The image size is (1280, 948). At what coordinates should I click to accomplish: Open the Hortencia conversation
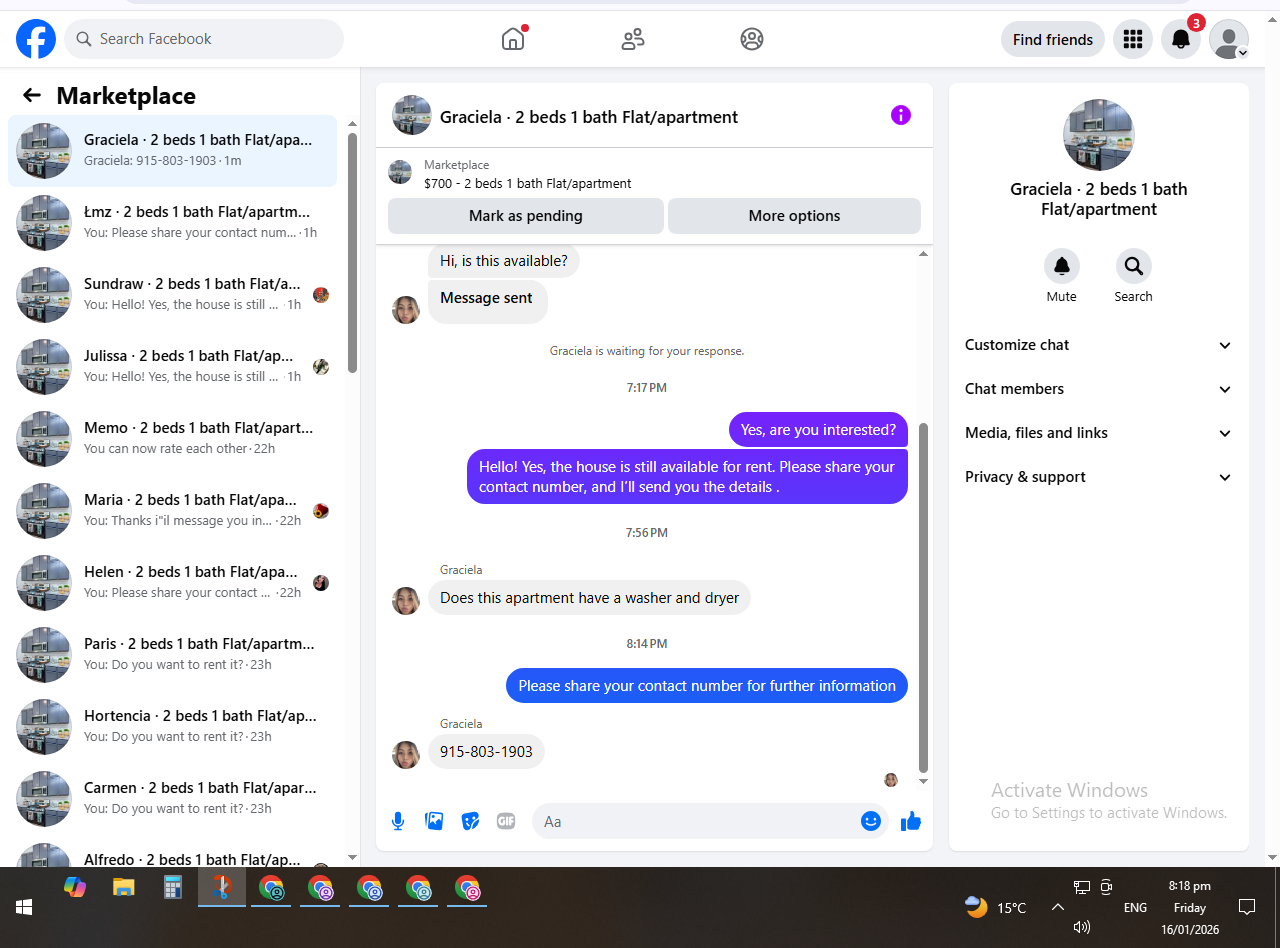tap(172, 727)
